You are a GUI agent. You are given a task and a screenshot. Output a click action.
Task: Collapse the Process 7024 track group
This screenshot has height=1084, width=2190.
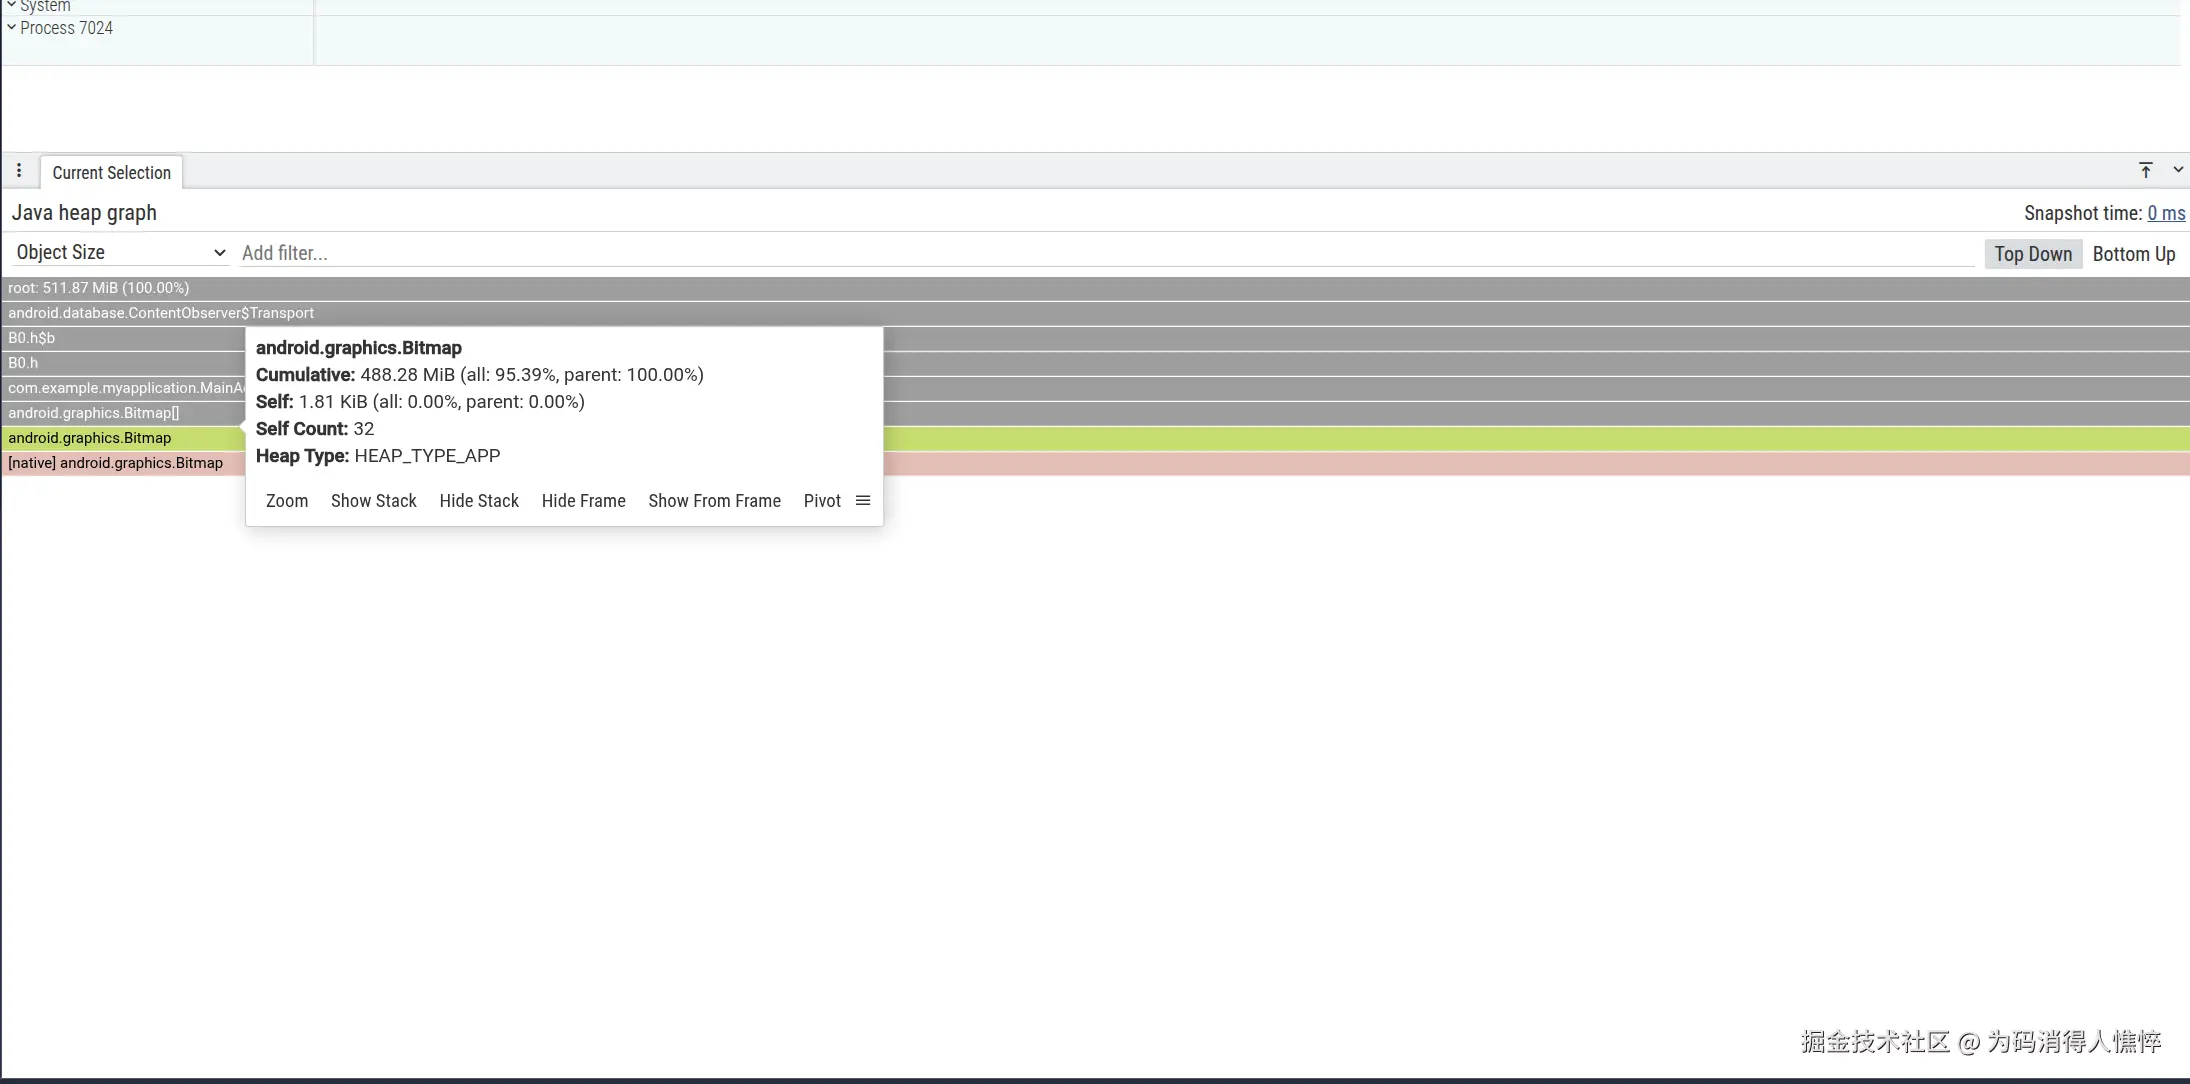(11, 27)
